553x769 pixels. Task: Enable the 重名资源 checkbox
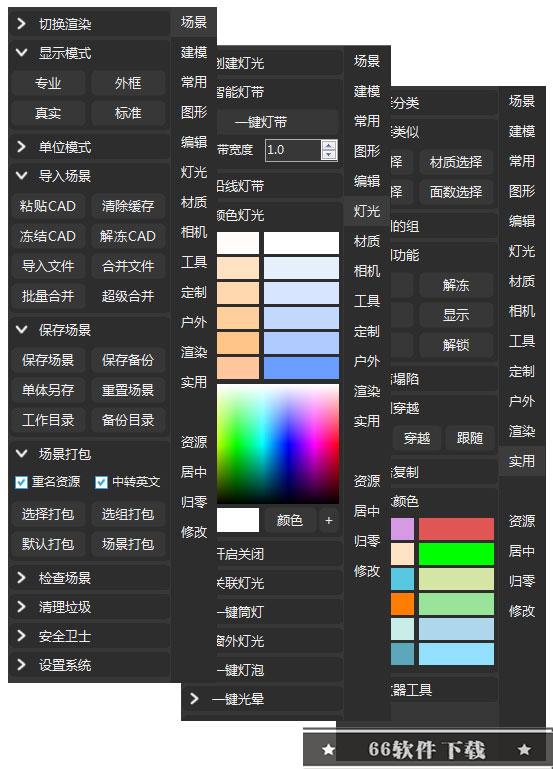[21, 482]
